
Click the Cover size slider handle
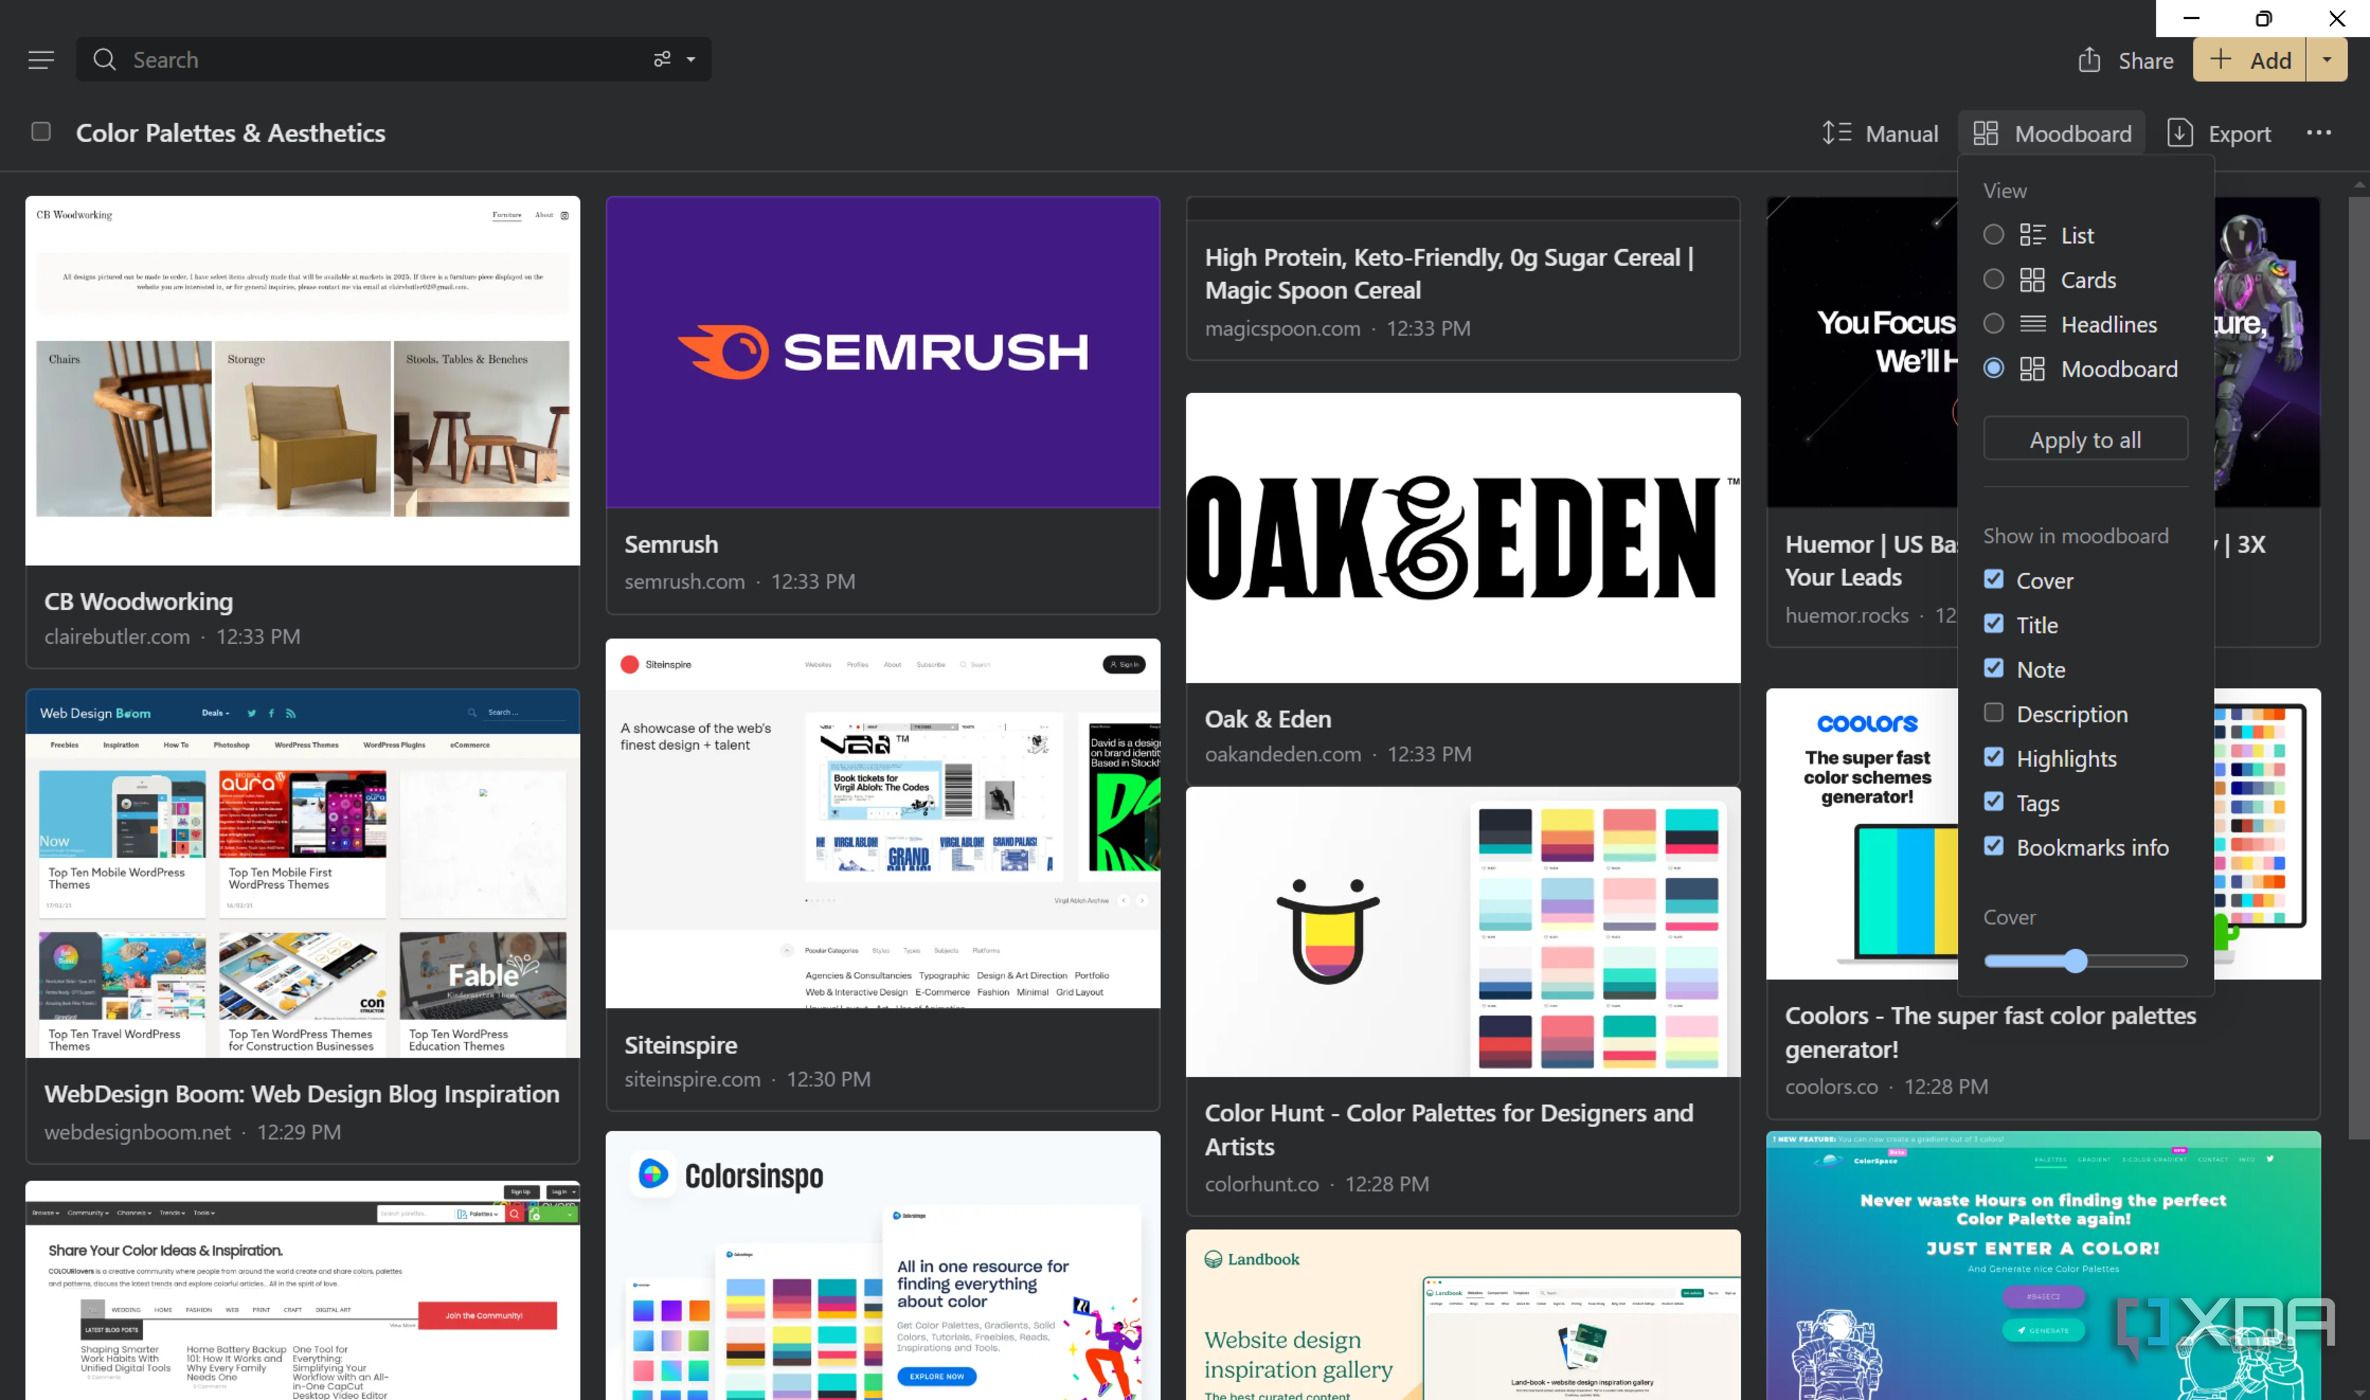pyautogui.click(x=2076, y=961)
